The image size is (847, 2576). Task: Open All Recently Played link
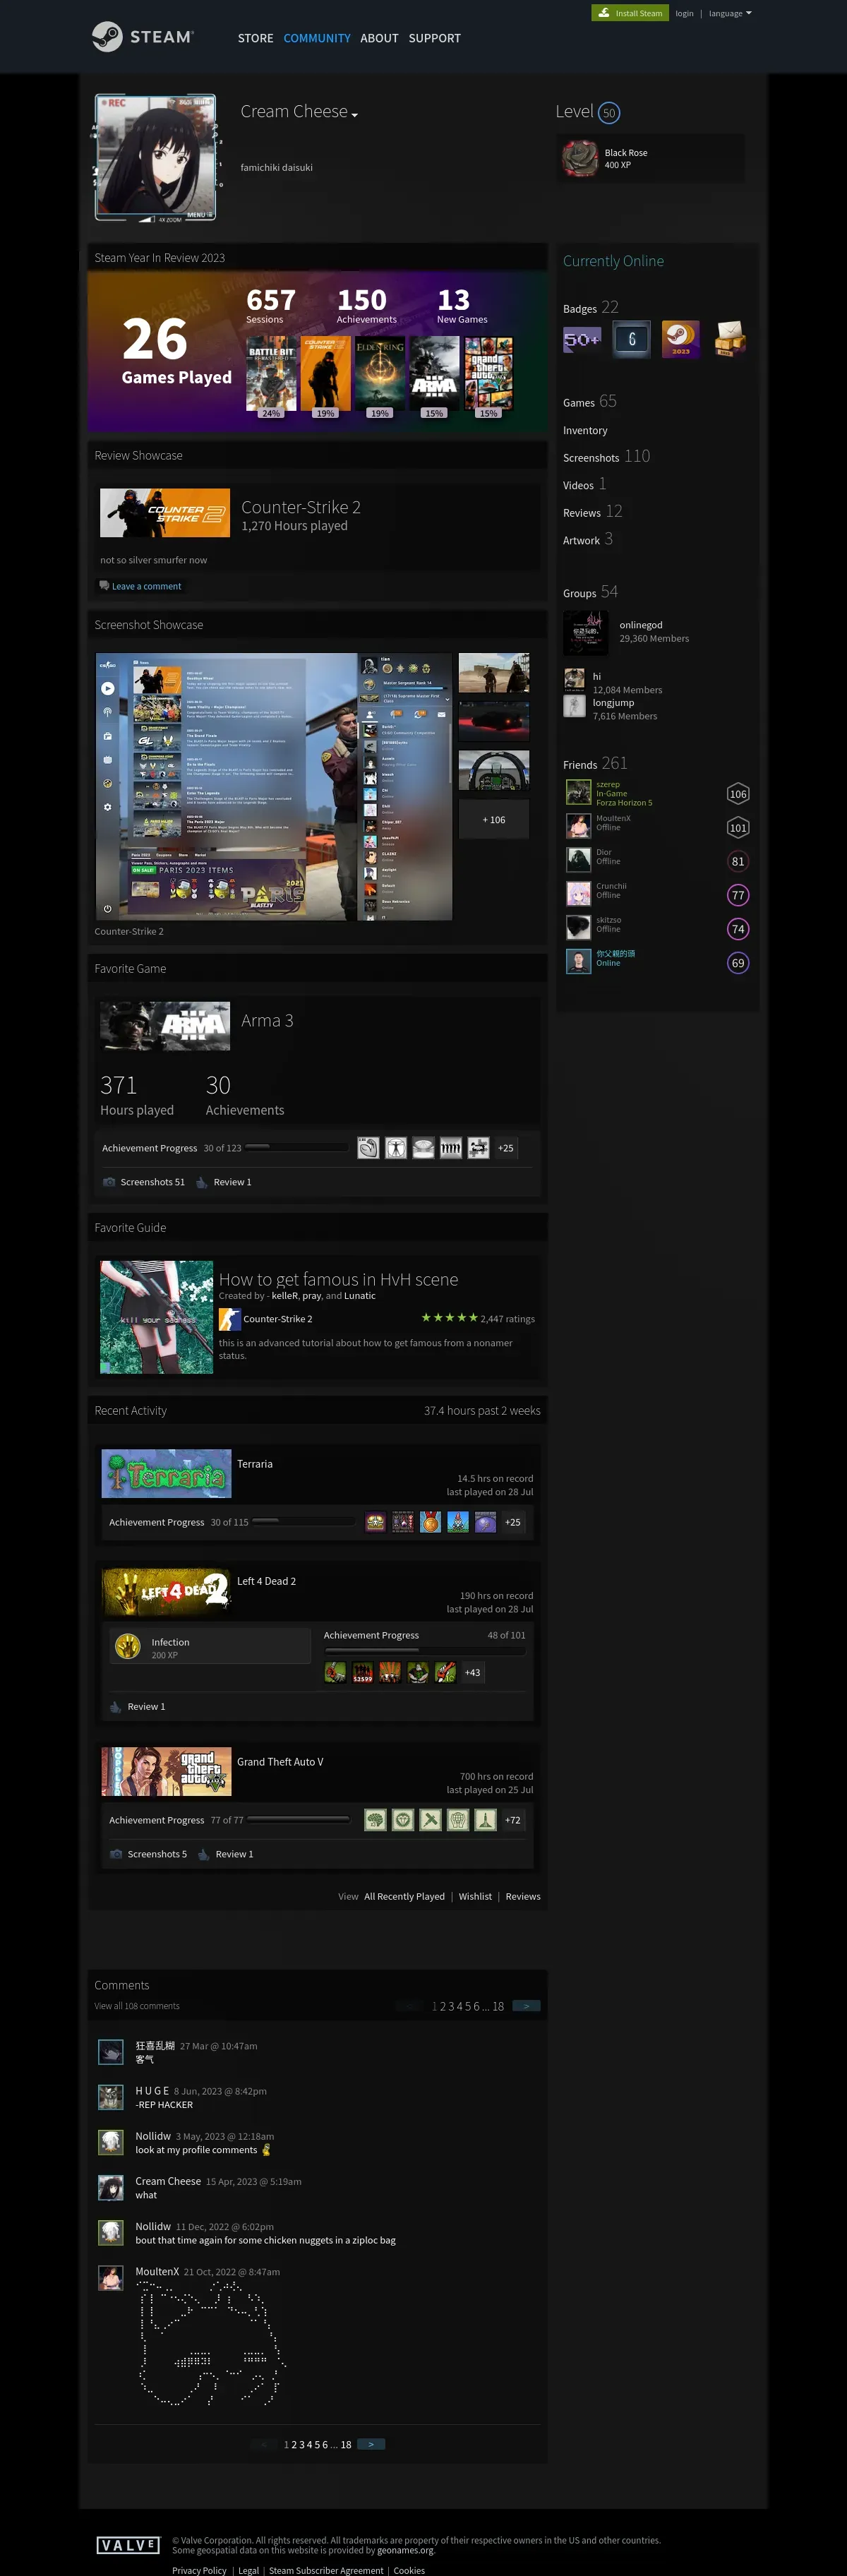(404, 1896)
